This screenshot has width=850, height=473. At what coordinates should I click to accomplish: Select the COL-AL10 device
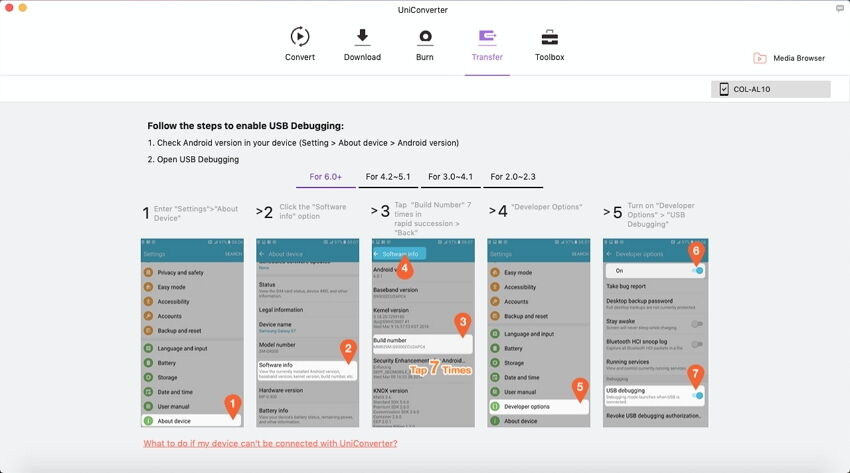(x=770, y=89)
